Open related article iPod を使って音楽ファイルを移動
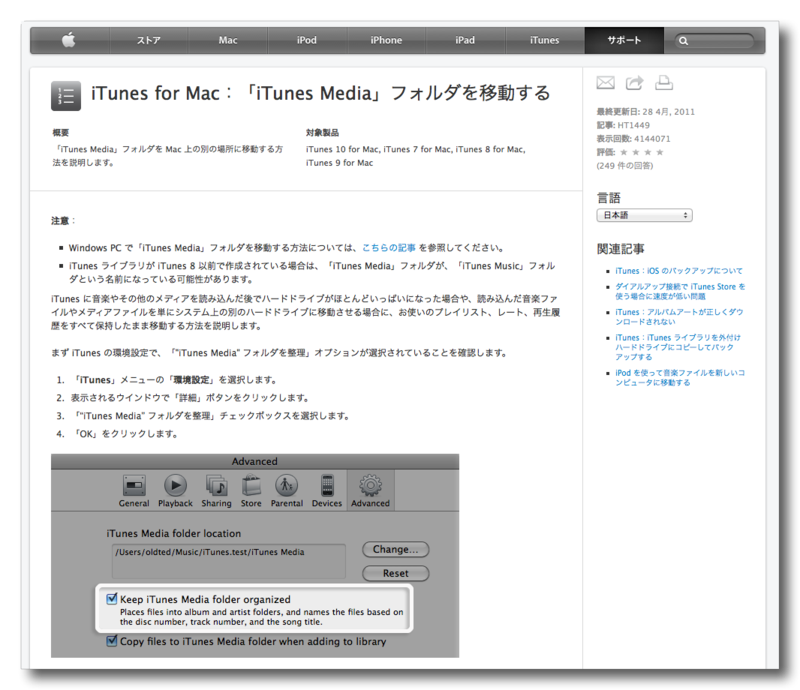800x690 pixels. point(680,378)
